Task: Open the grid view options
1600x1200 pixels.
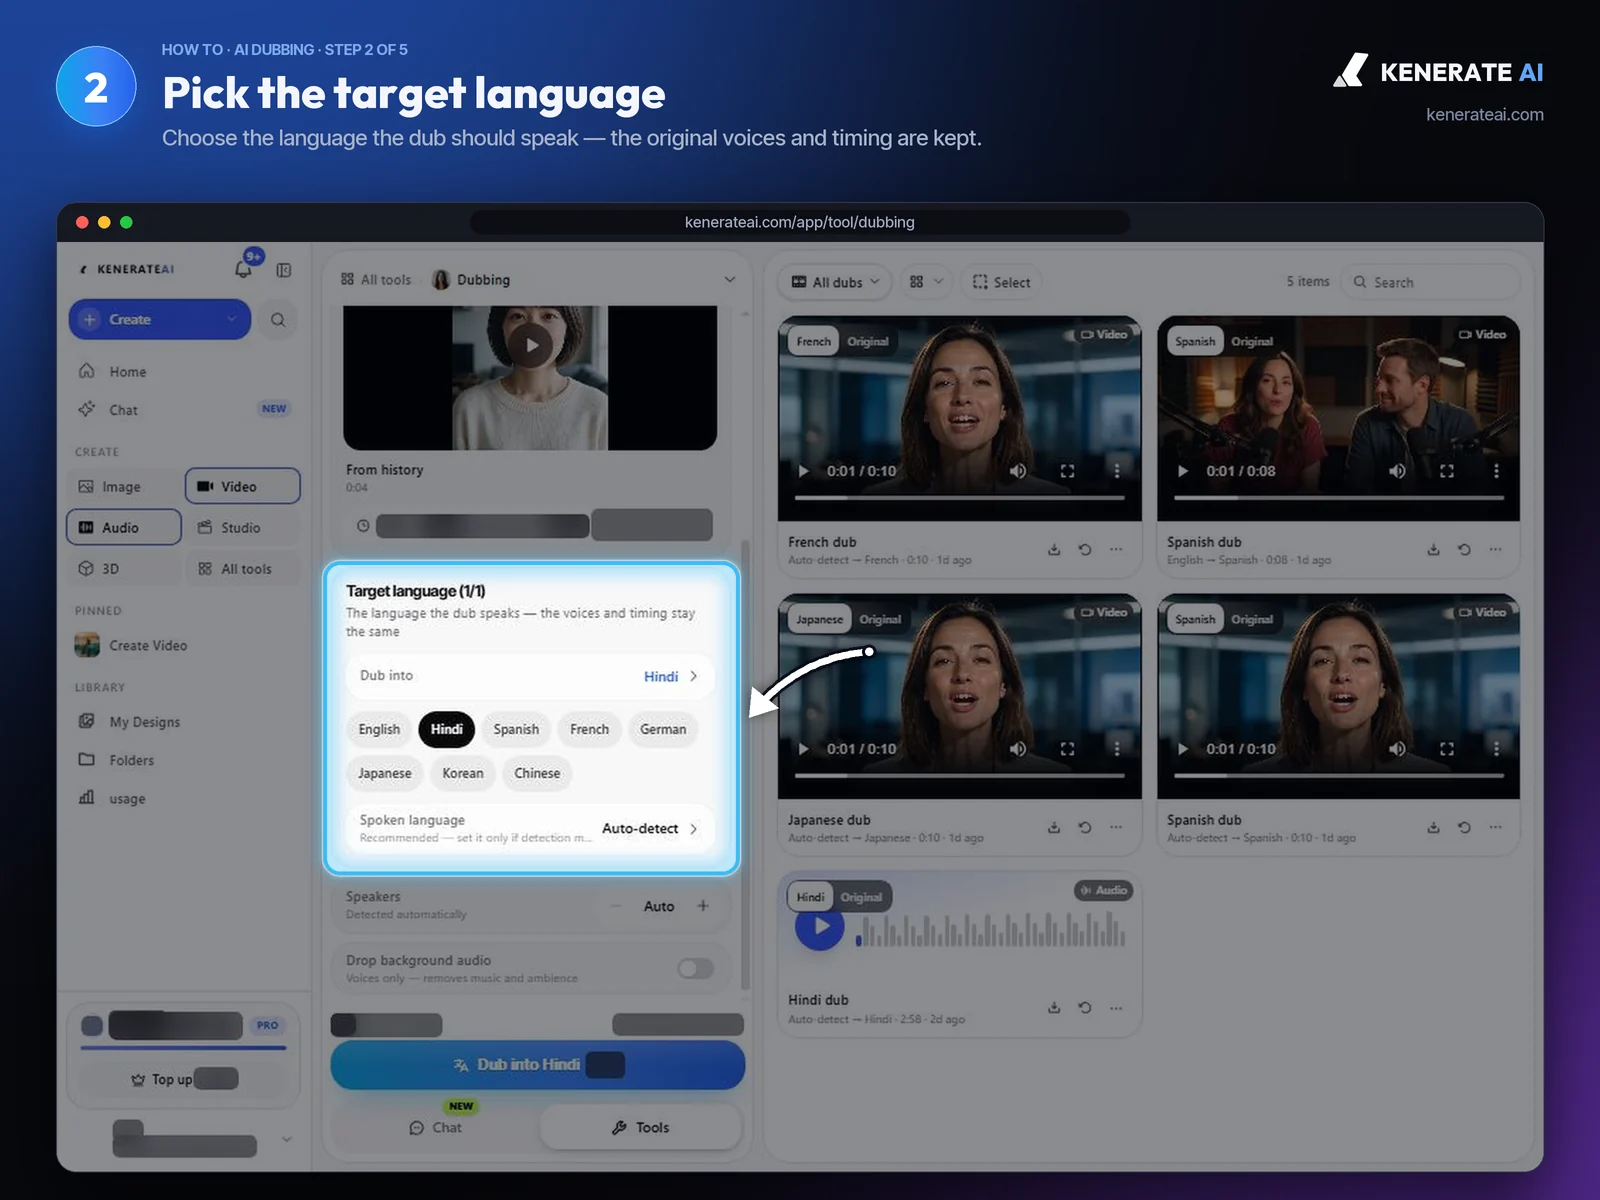Action: 926,282
